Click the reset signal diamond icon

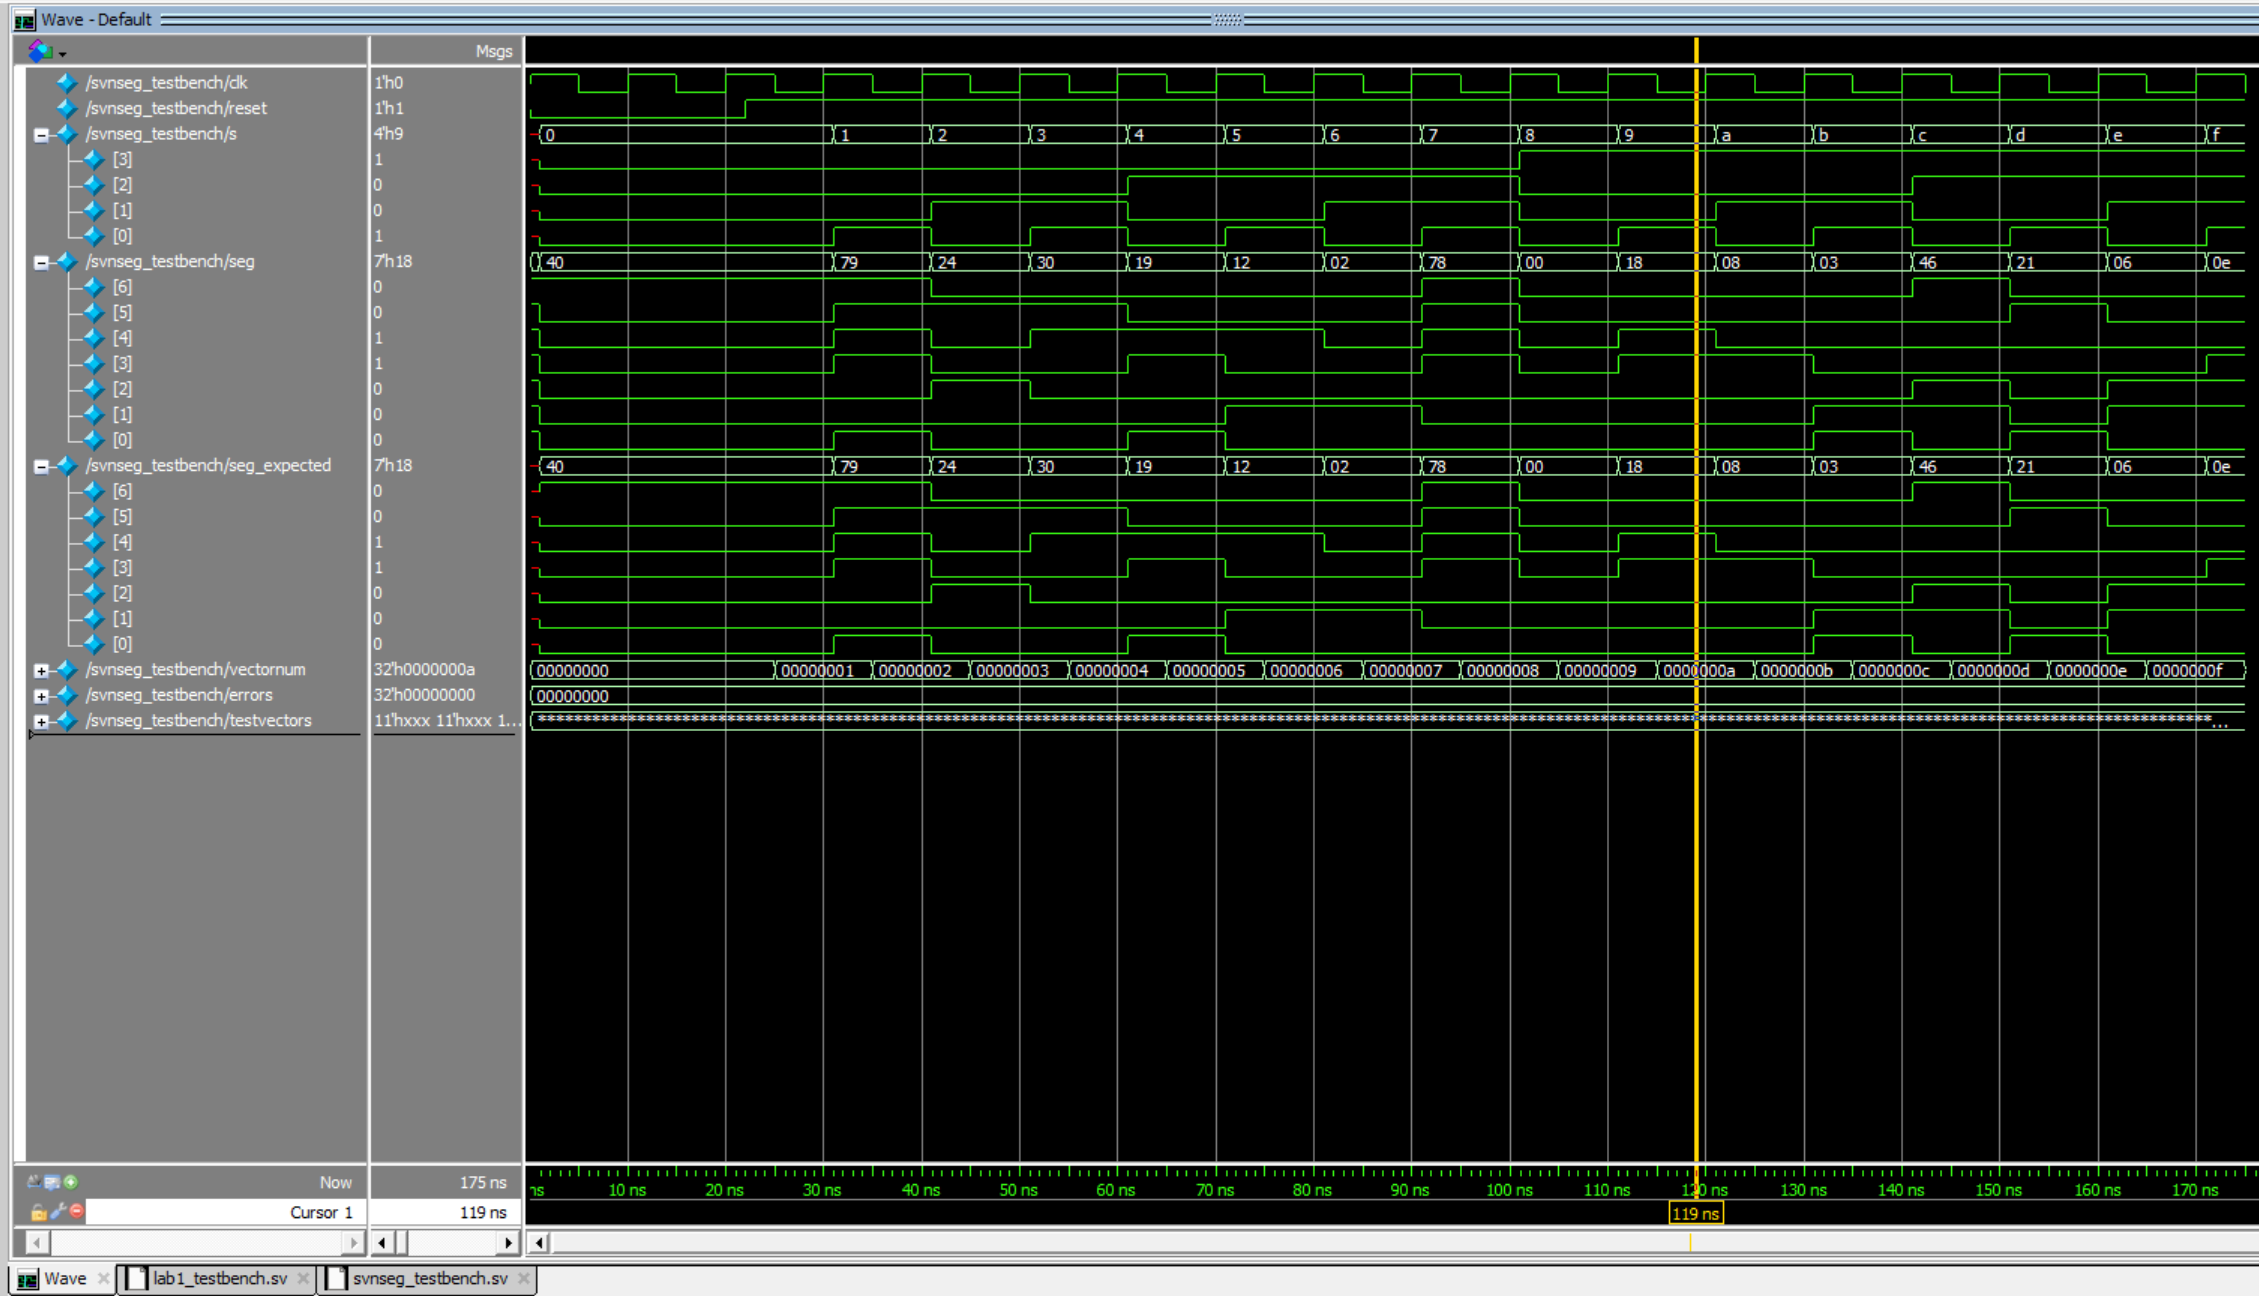coord(67,108)
